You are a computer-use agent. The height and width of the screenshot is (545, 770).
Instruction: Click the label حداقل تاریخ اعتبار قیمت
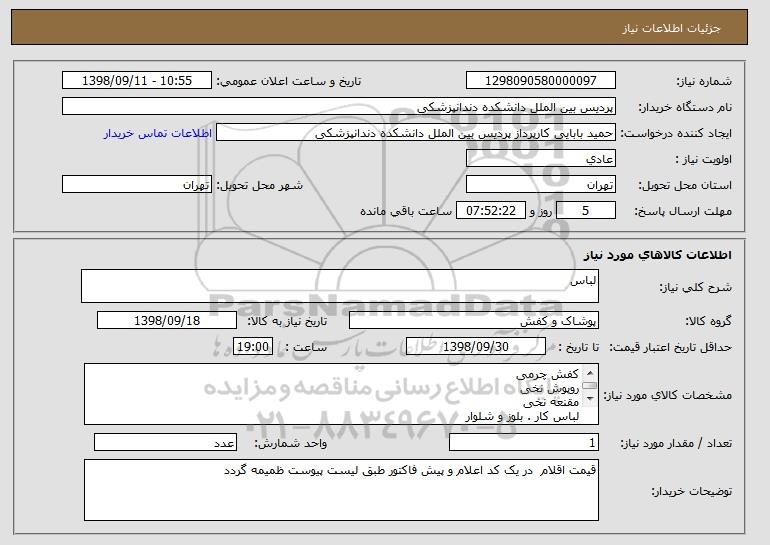(x=670, y=347)
